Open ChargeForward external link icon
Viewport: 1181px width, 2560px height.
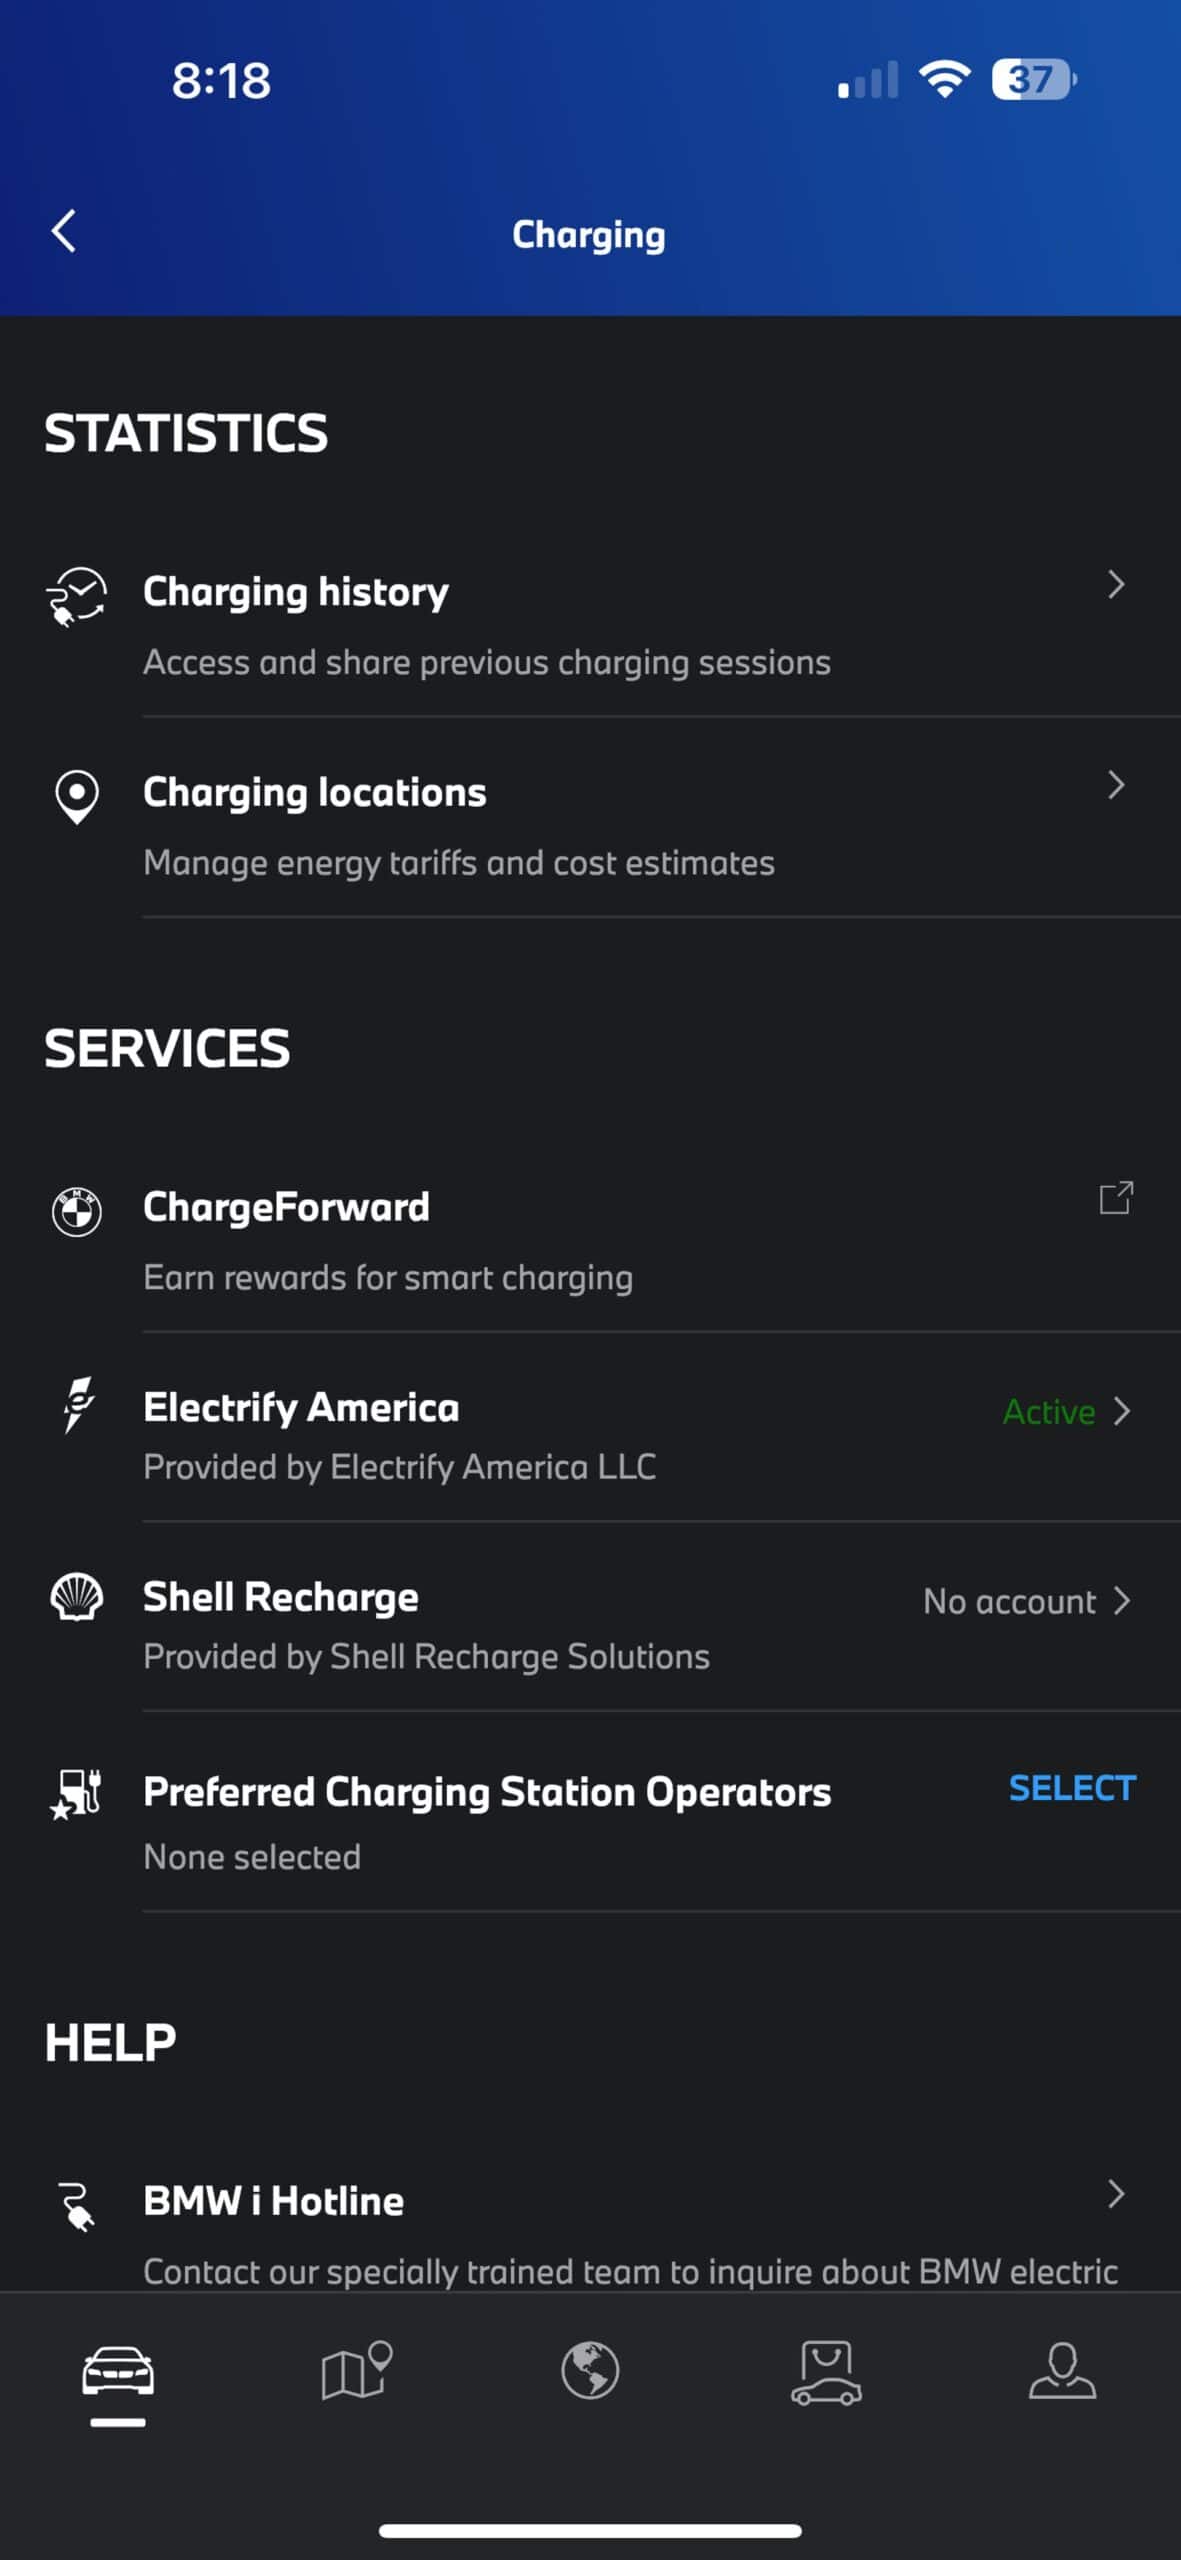pos(1116,1198)
